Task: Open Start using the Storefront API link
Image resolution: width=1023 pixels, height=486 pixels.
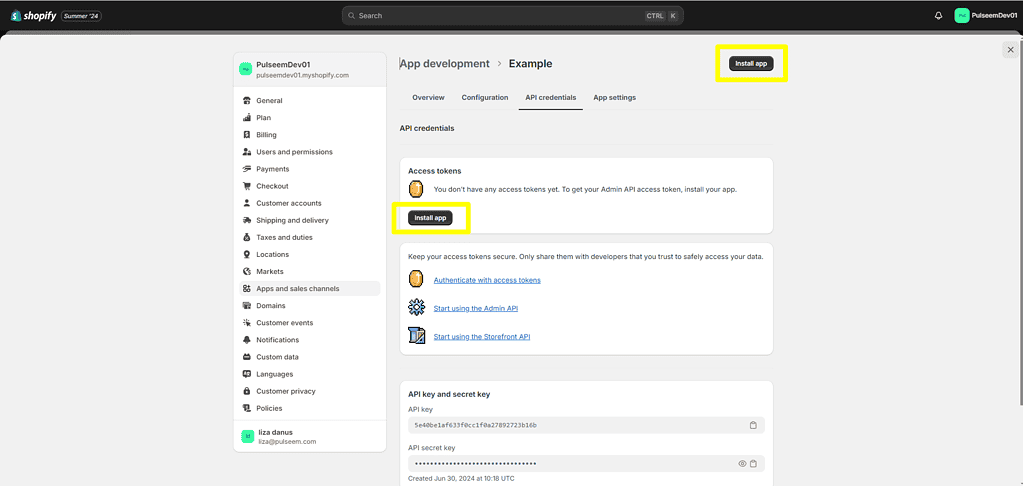Action: pyautogui.click(x=481, y=337)
